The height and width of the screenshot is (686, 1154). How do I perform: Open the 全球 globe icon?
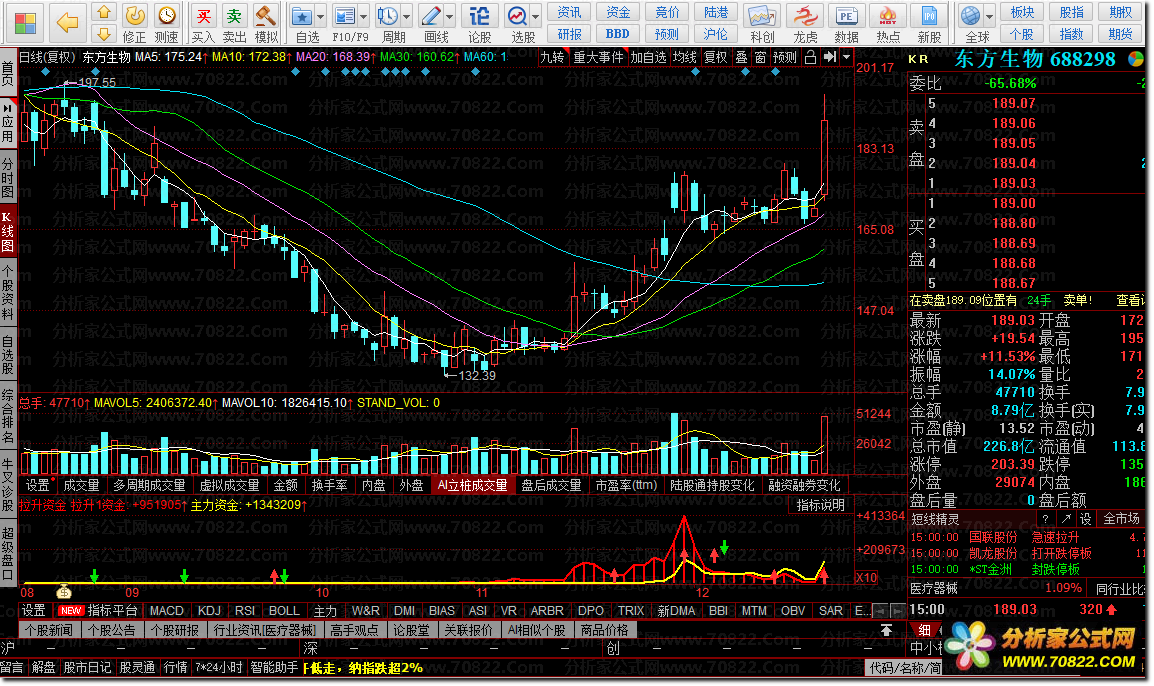coord(971,15)
